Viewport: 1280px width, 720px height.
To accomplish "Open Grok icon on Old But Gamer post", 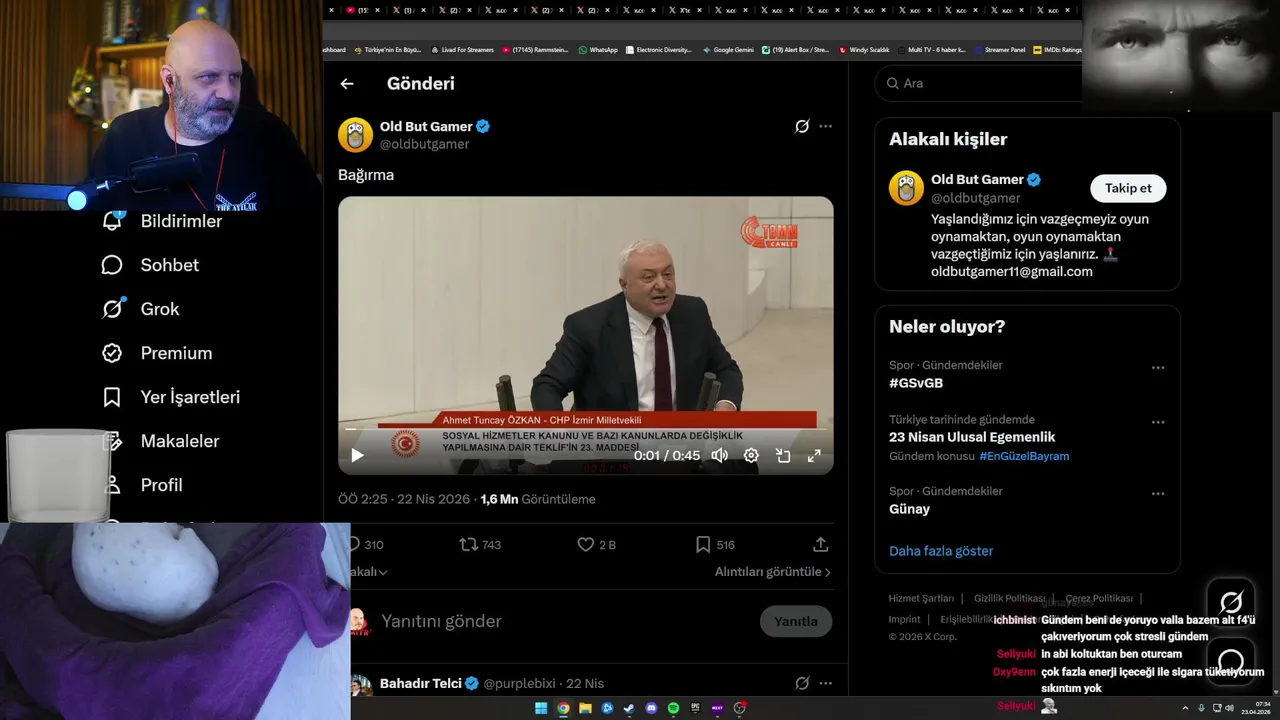I will tap(802, 126).
